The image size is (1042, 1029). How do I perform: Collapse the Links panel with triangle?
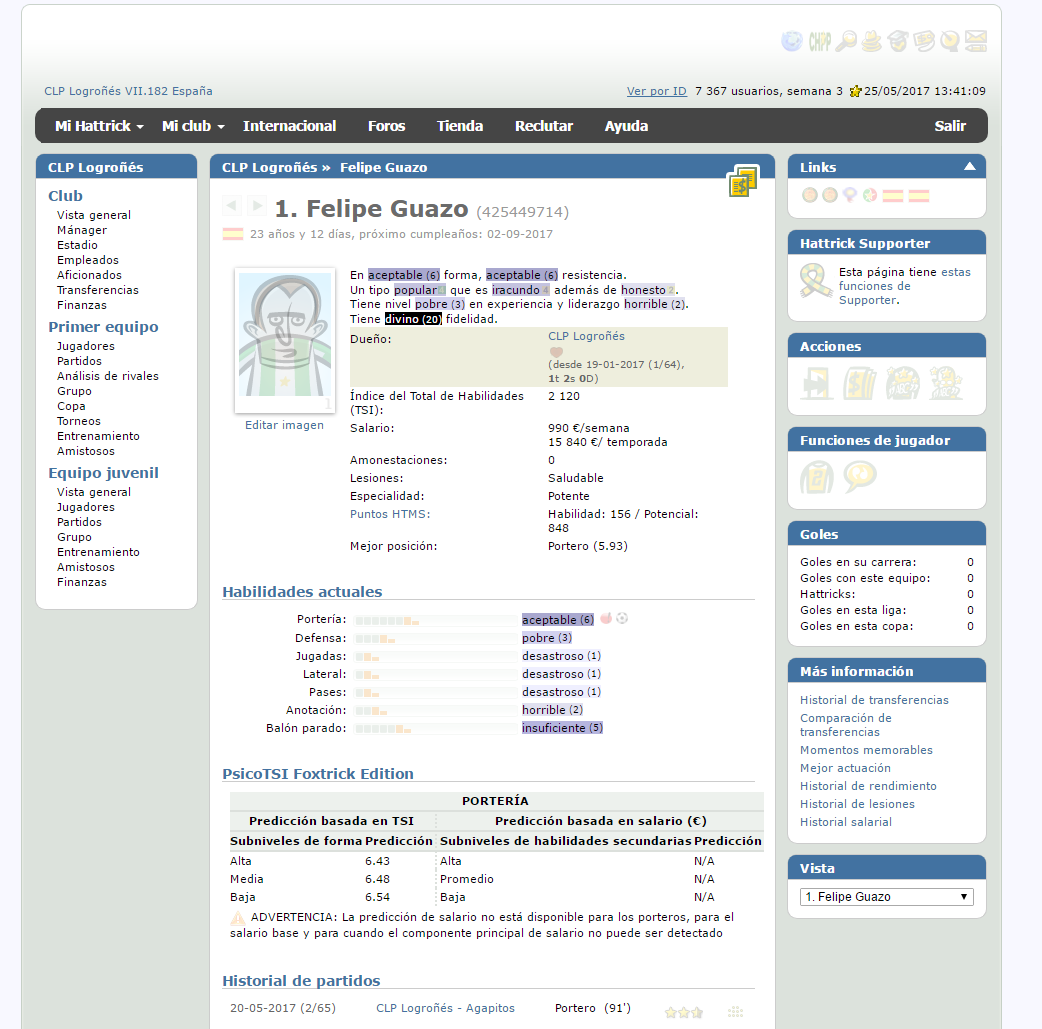(970, 166)
